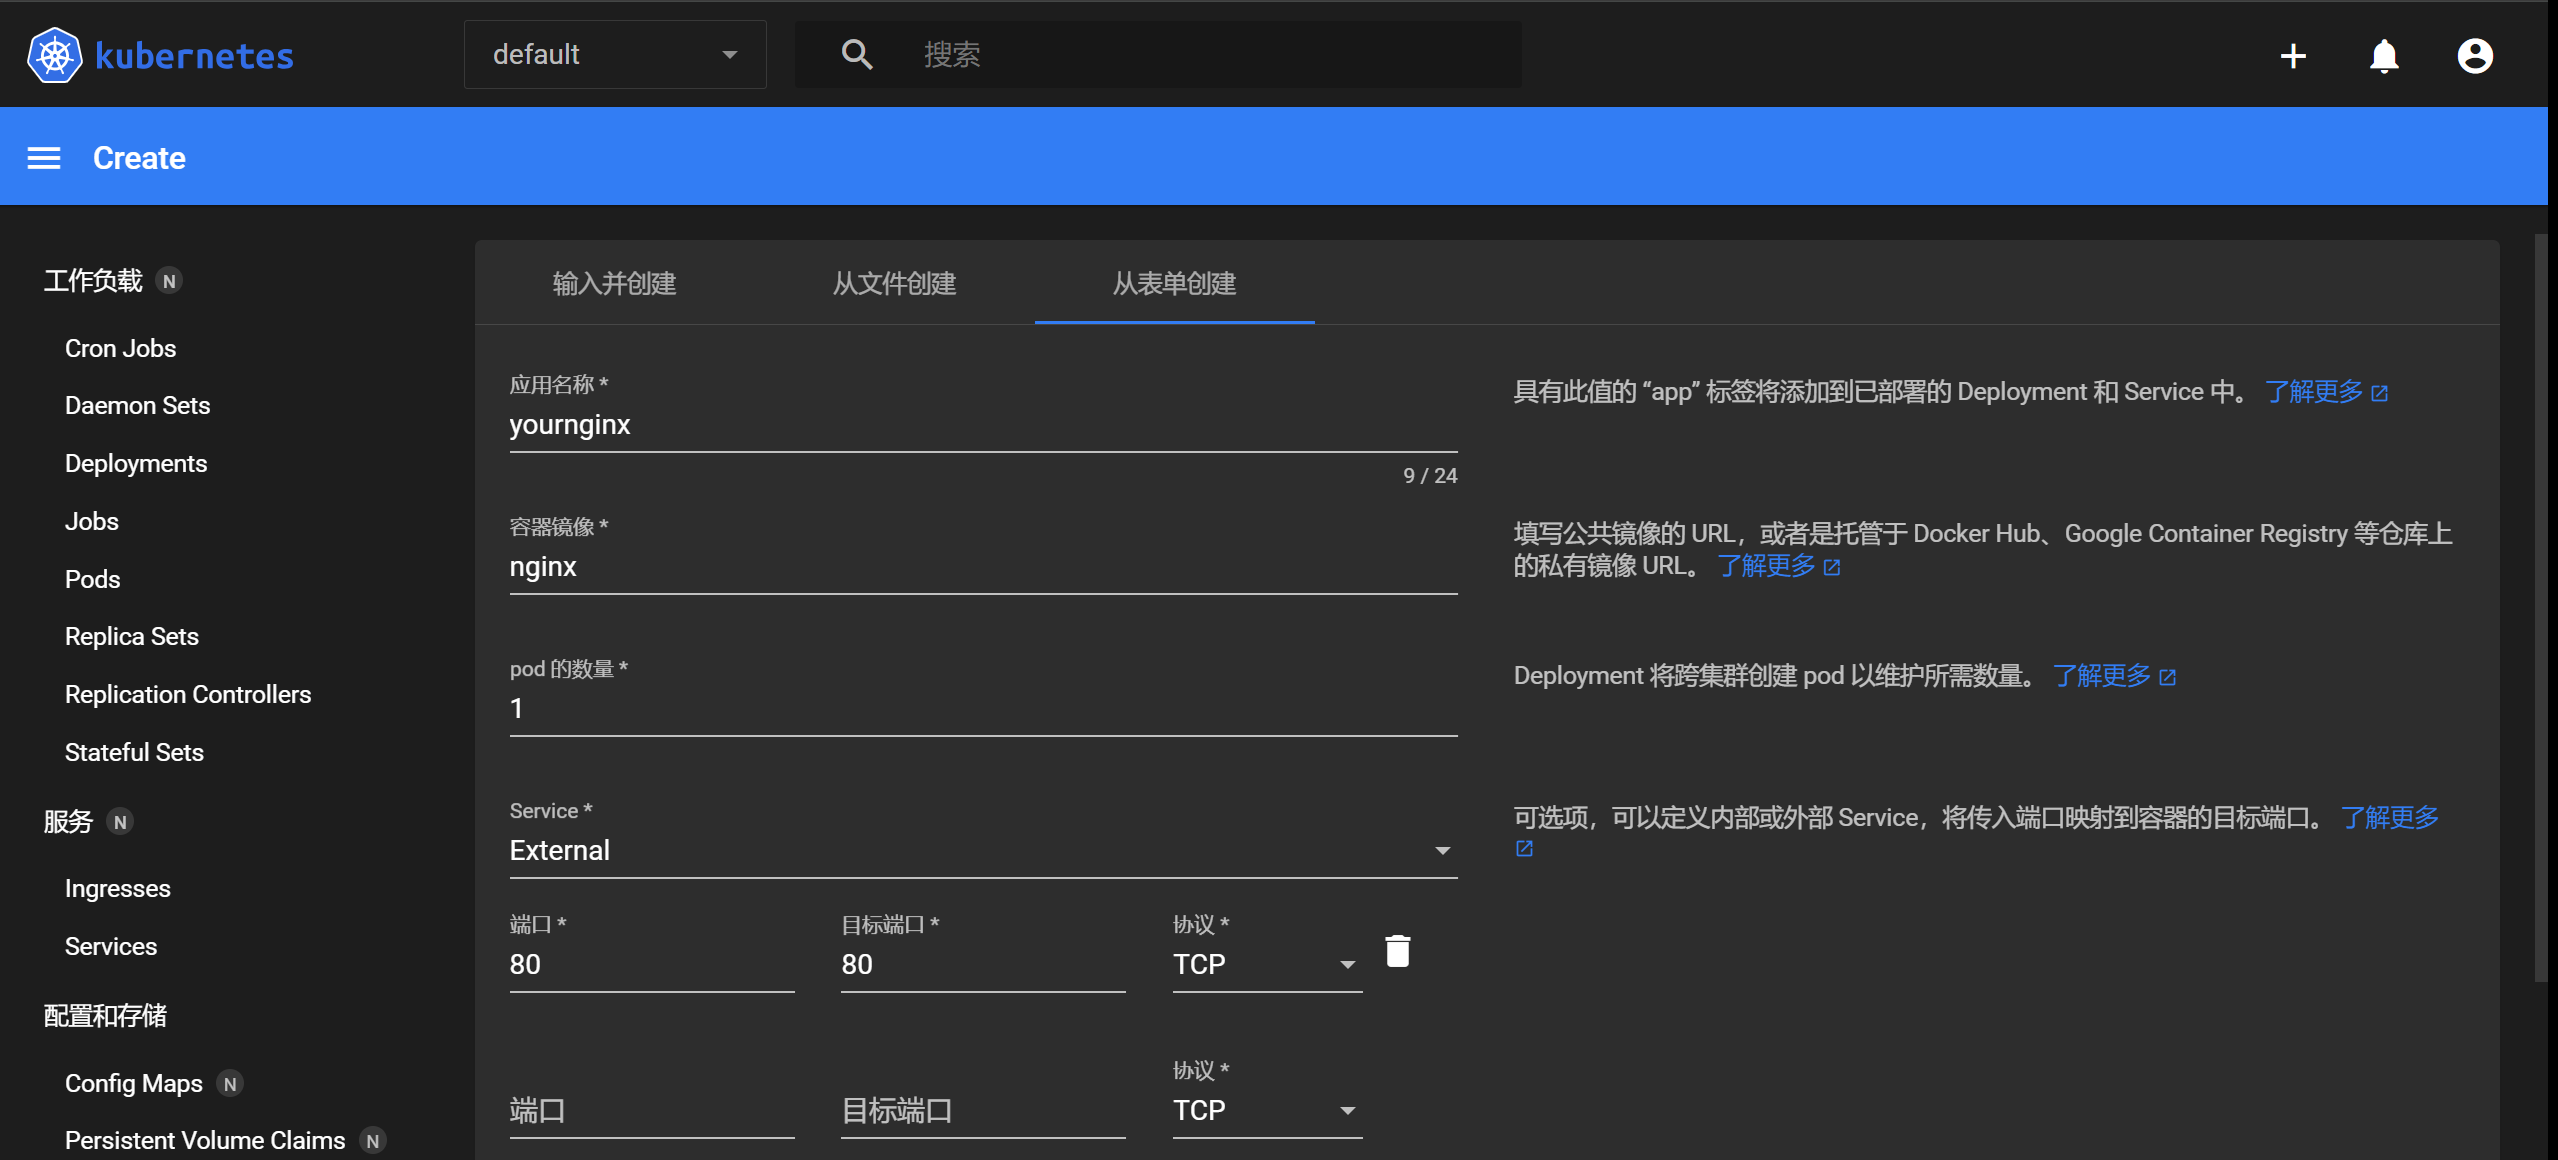Open protocol dropdown in empty port row
Image resolution: width=2558 pixels, height=1160 pixels.
click(1266, 1111)
